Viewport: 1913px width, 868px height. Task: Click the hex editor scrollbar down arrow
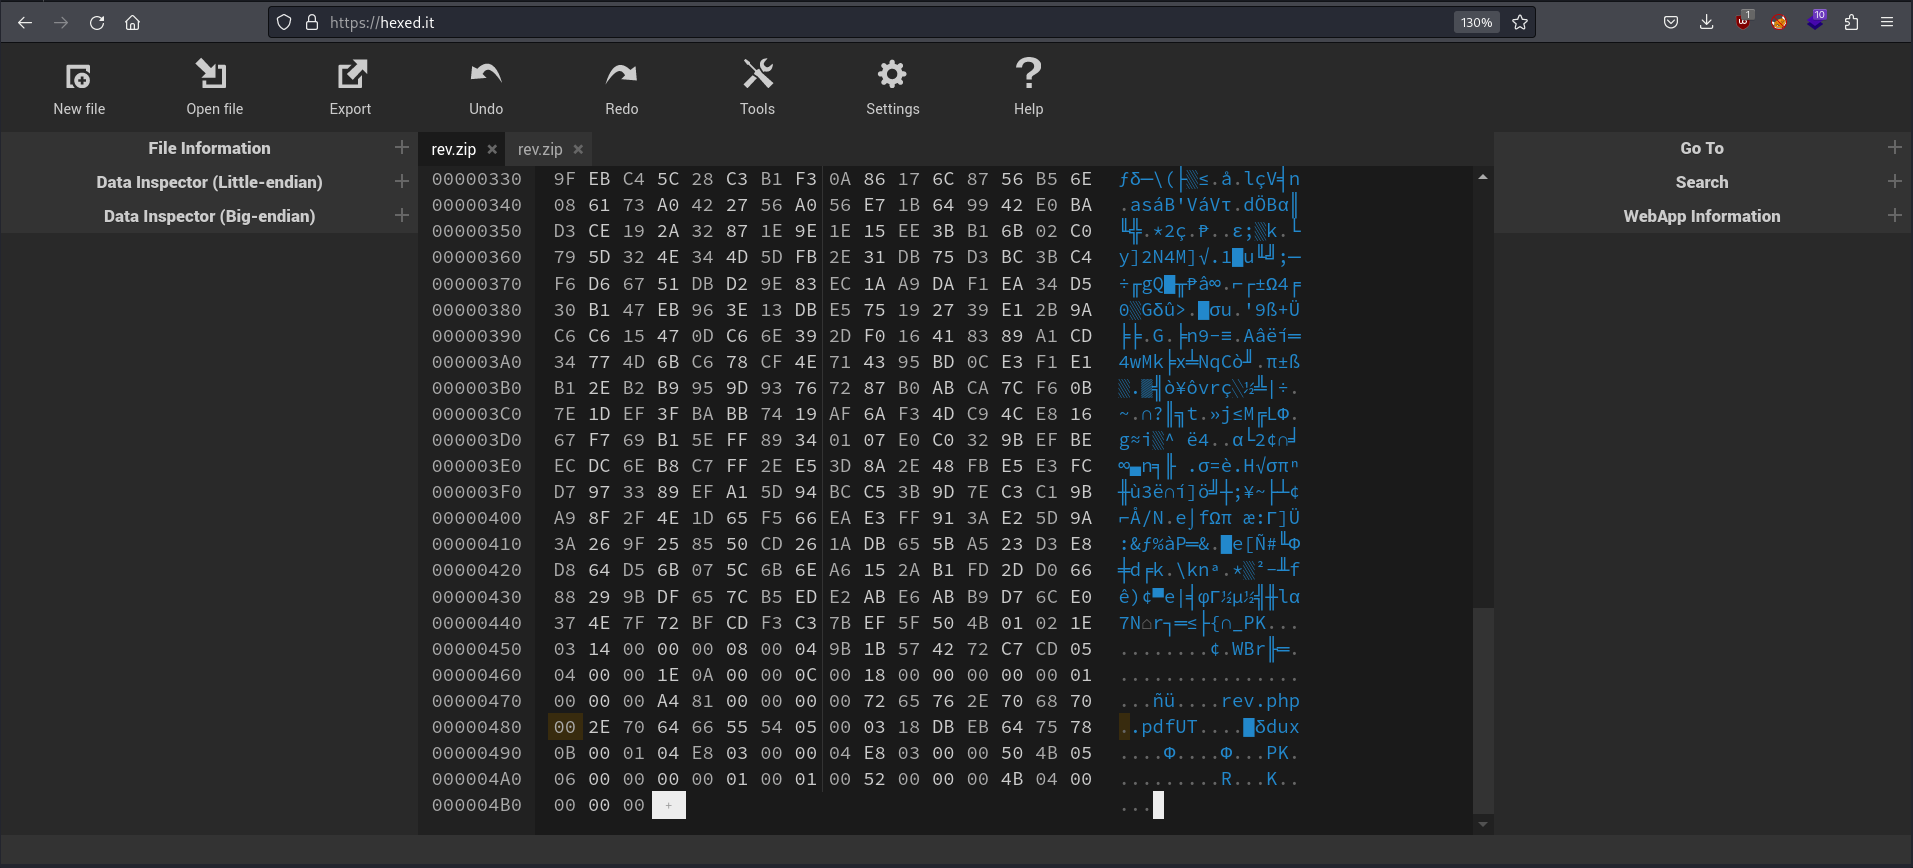pyautogui.click(x=1483, y=825)
